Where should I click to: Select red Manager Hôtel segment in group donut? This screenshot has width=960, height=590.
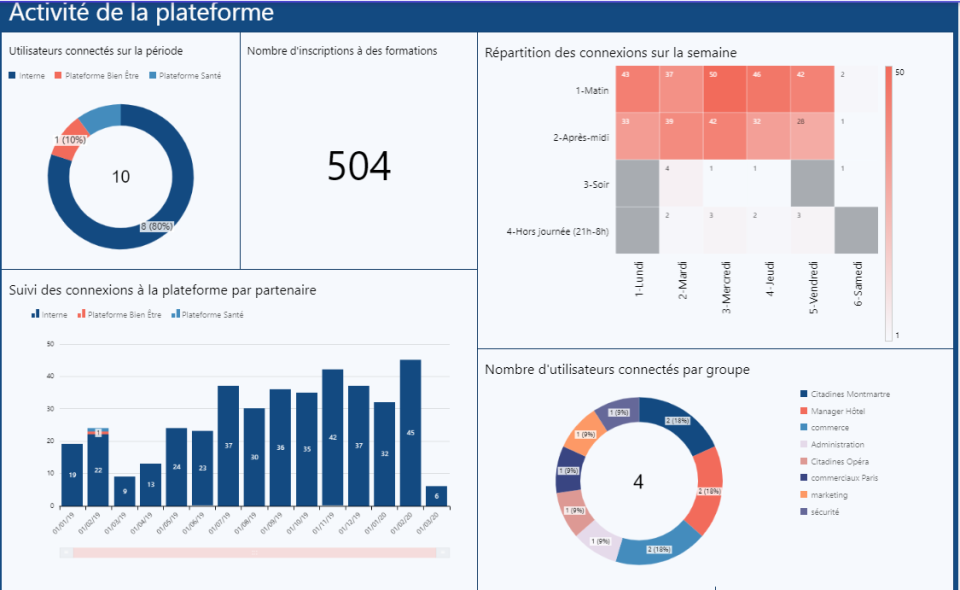(709, 491)
